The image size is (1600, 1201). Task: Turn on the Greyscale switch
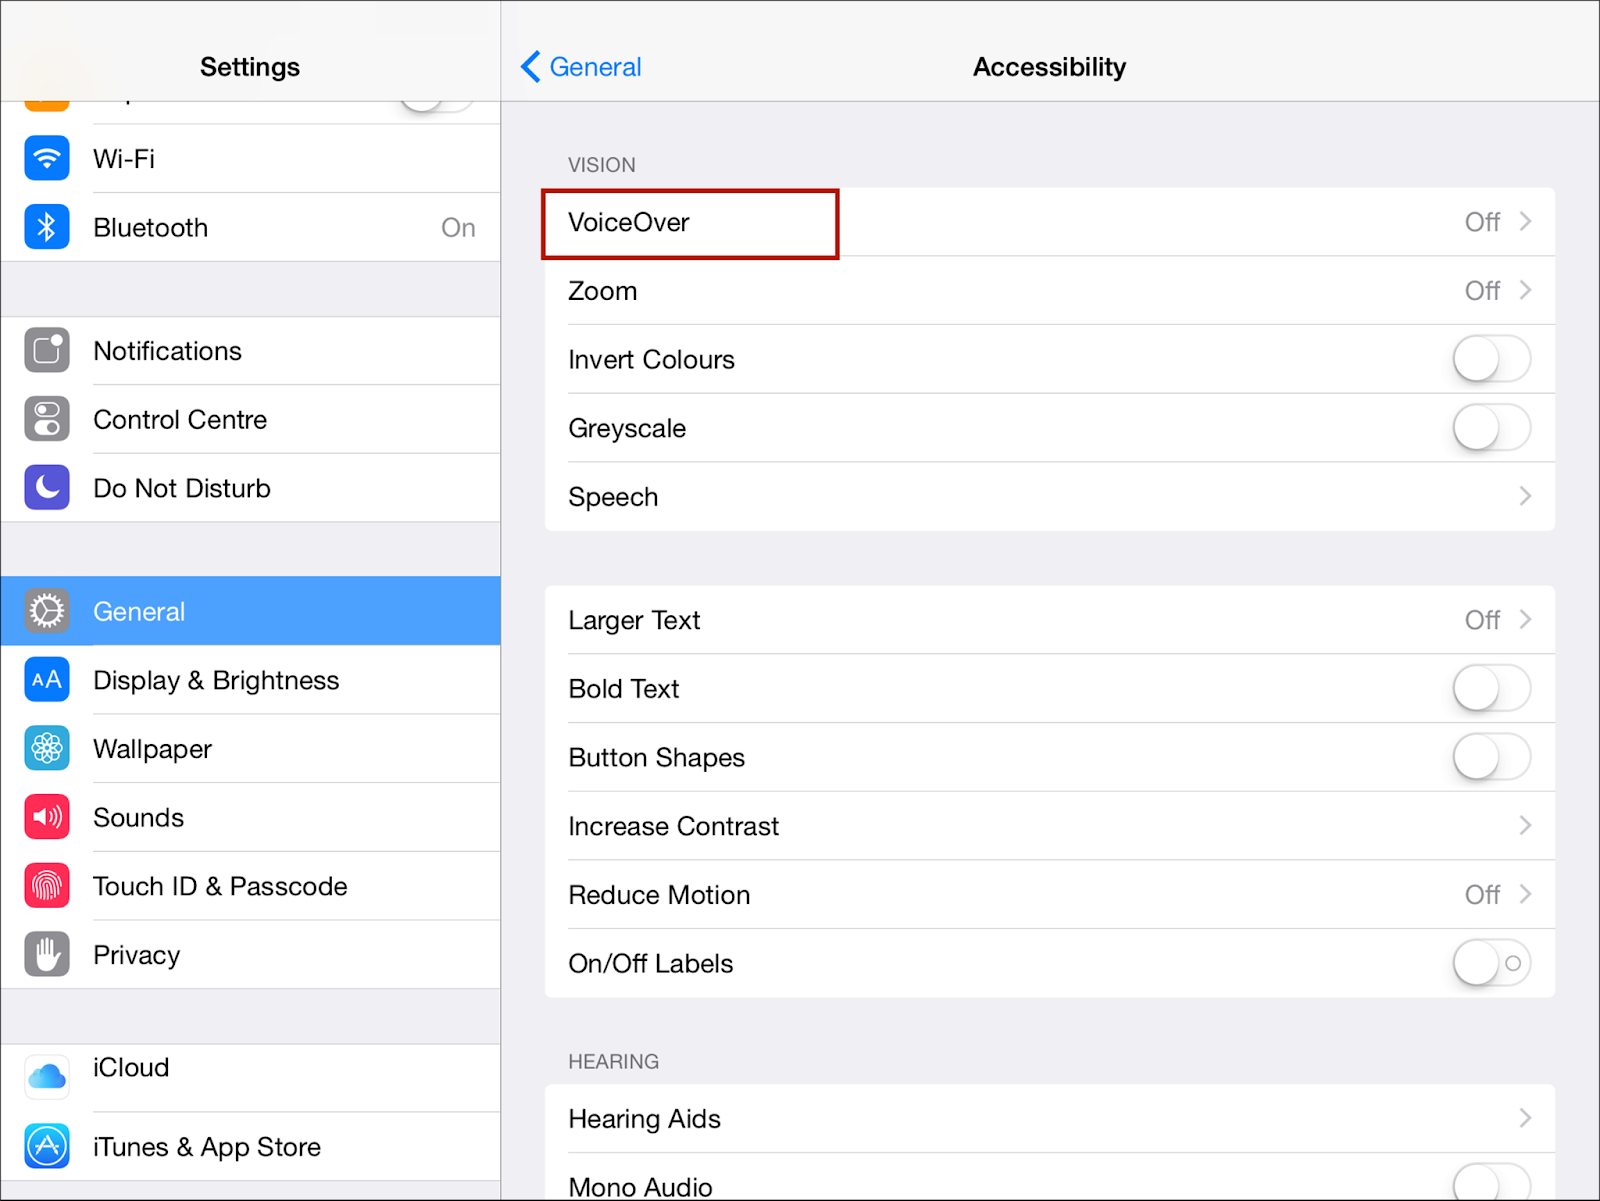[x=1491, y=428]
